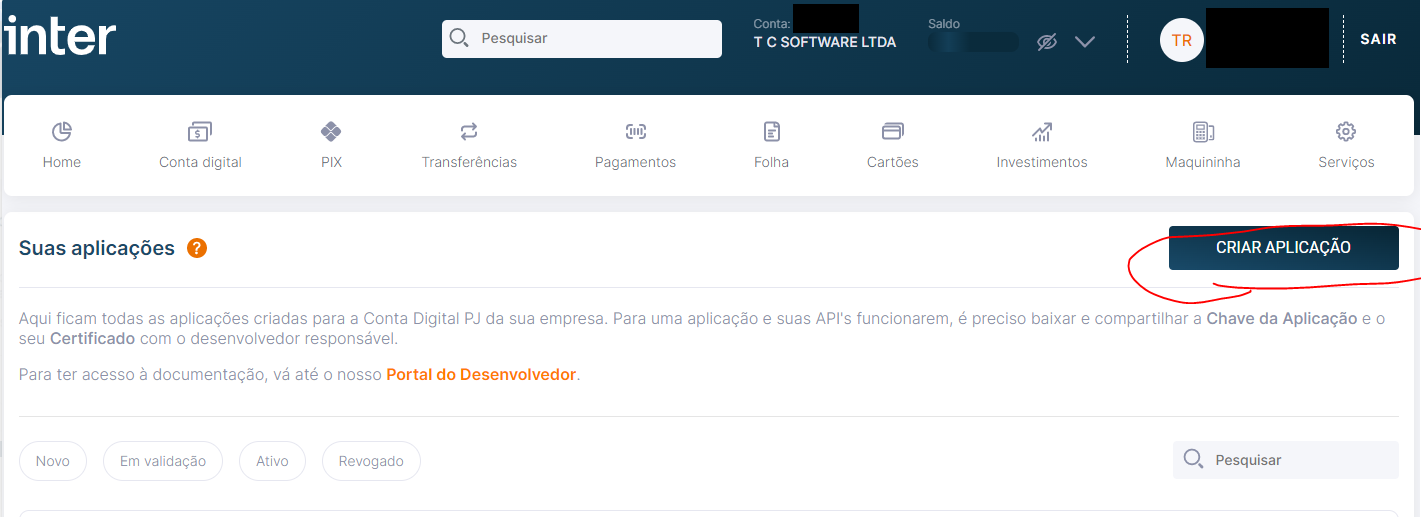Open the TR user avatar
The image size is (1421, 517).
tap(1182, 40)
